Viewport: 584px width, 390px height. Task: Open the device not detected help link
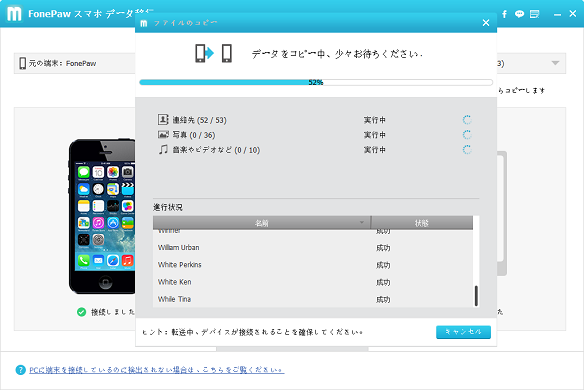click(x=157, y=370)
